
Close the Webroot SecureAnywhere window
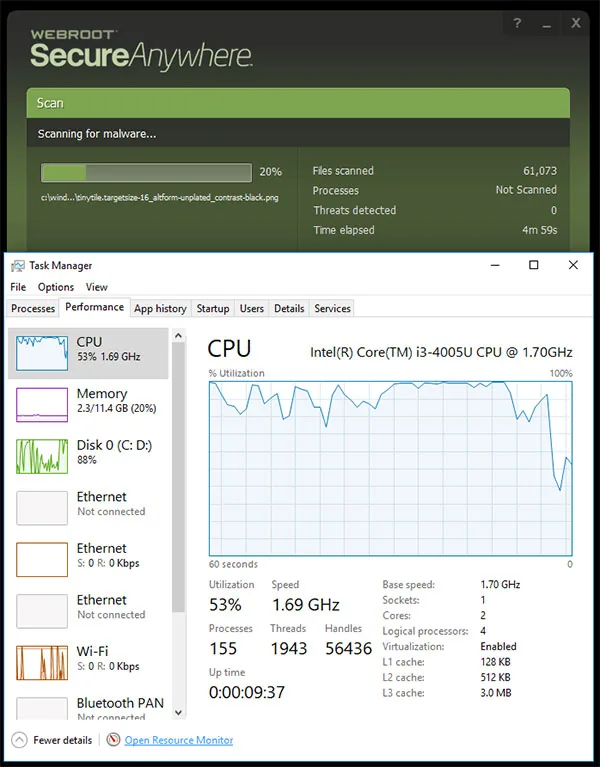576,23
